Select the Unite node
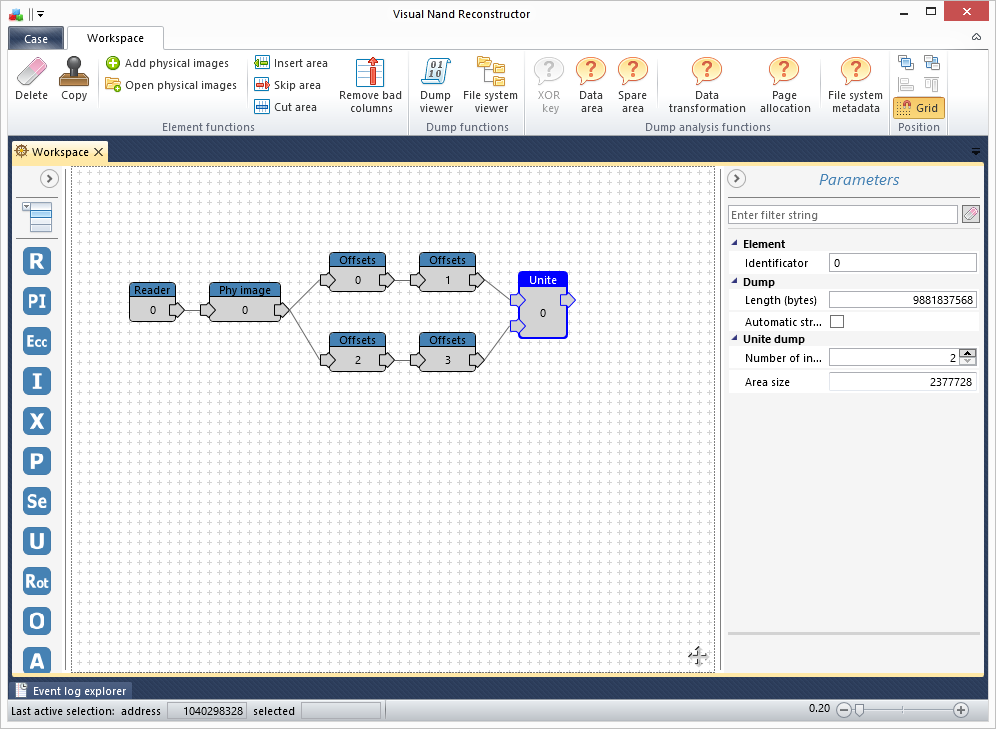 click(543, 305)
